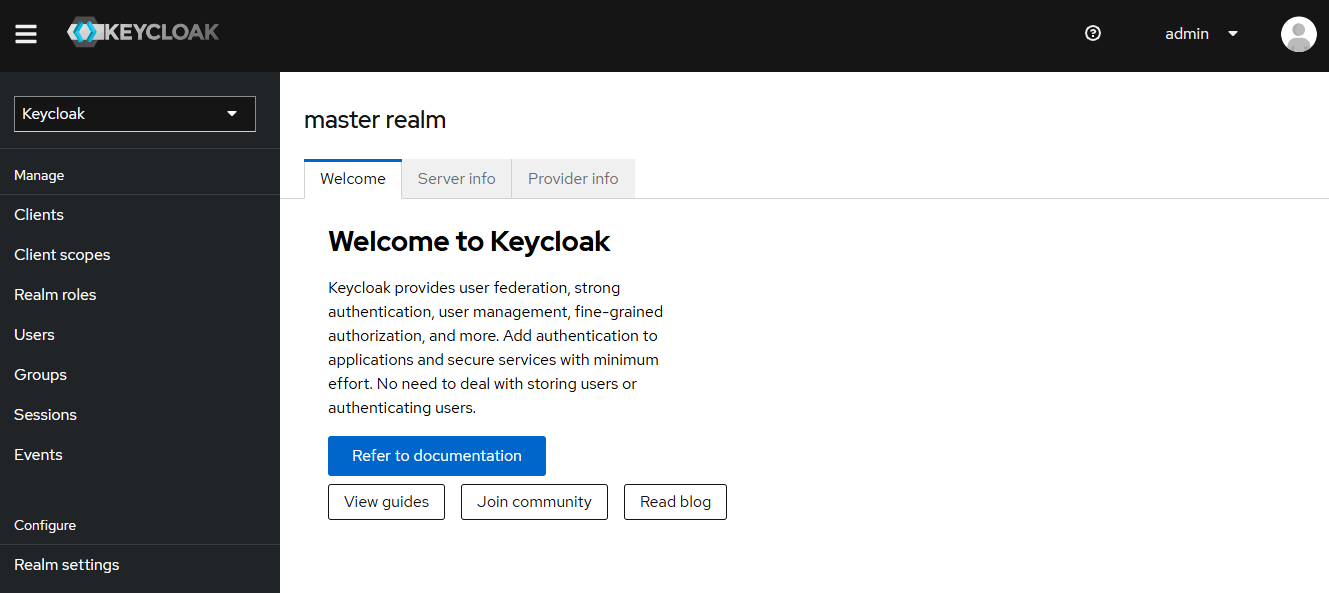The height and width of the screenshot is (593, 1329).
Task: Open Client scopes from the sidebar
Action: [x=62, y=254]
